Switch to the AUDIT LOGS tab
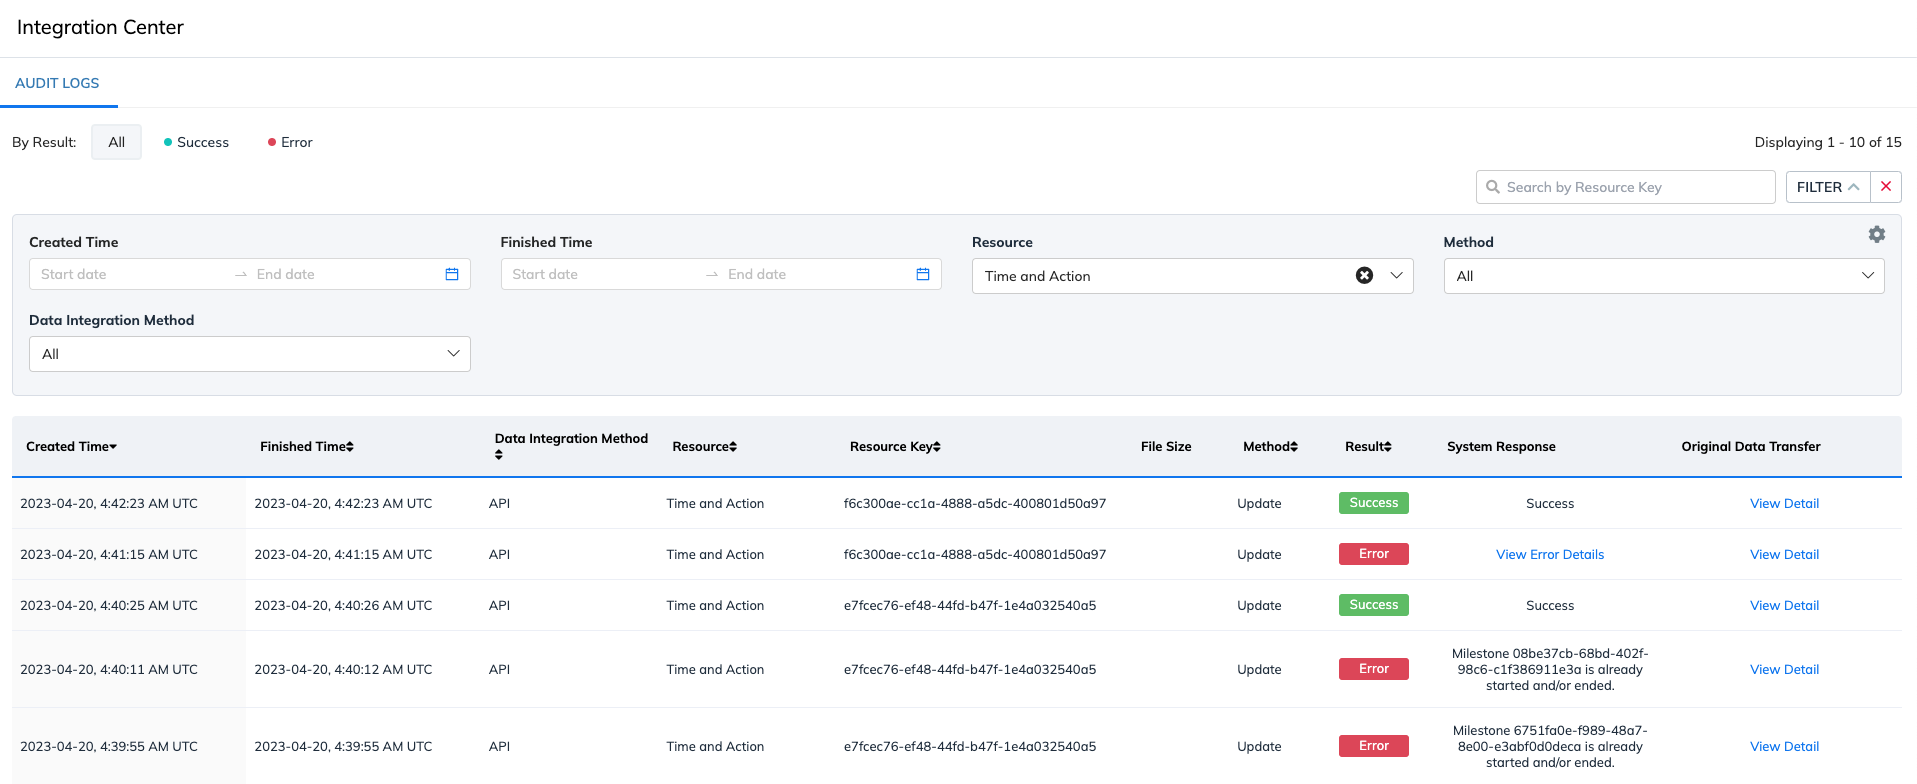The width and height of the screenshot is (1917, 784). click(x=57, y=83)
